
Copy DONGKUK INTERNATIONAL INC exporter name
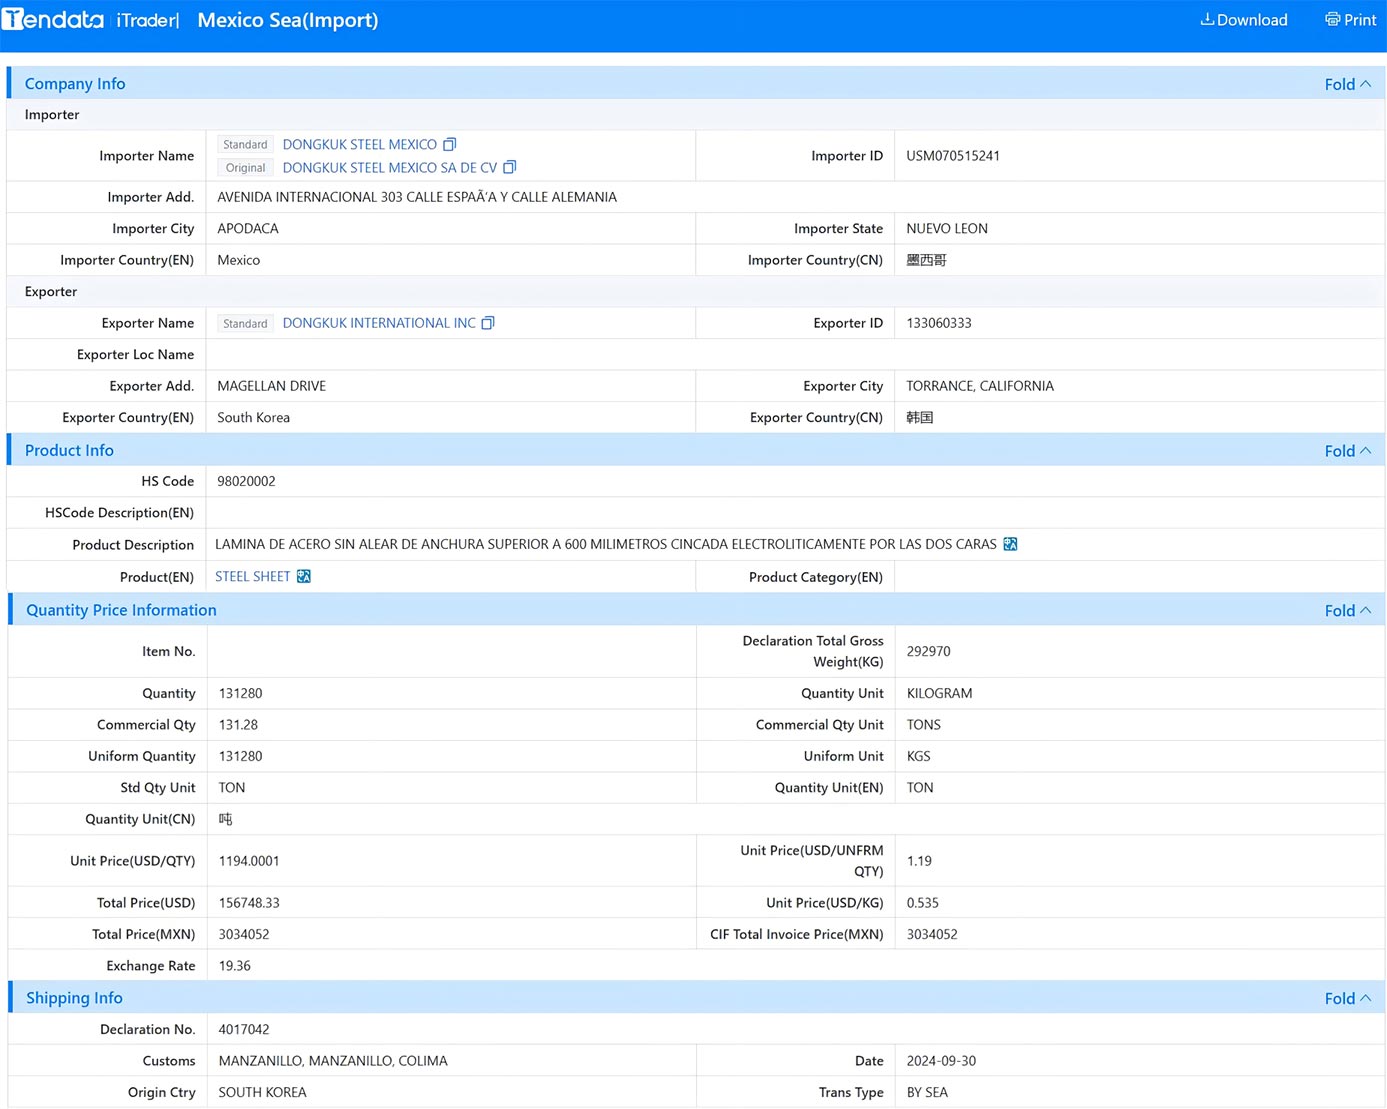488,323
